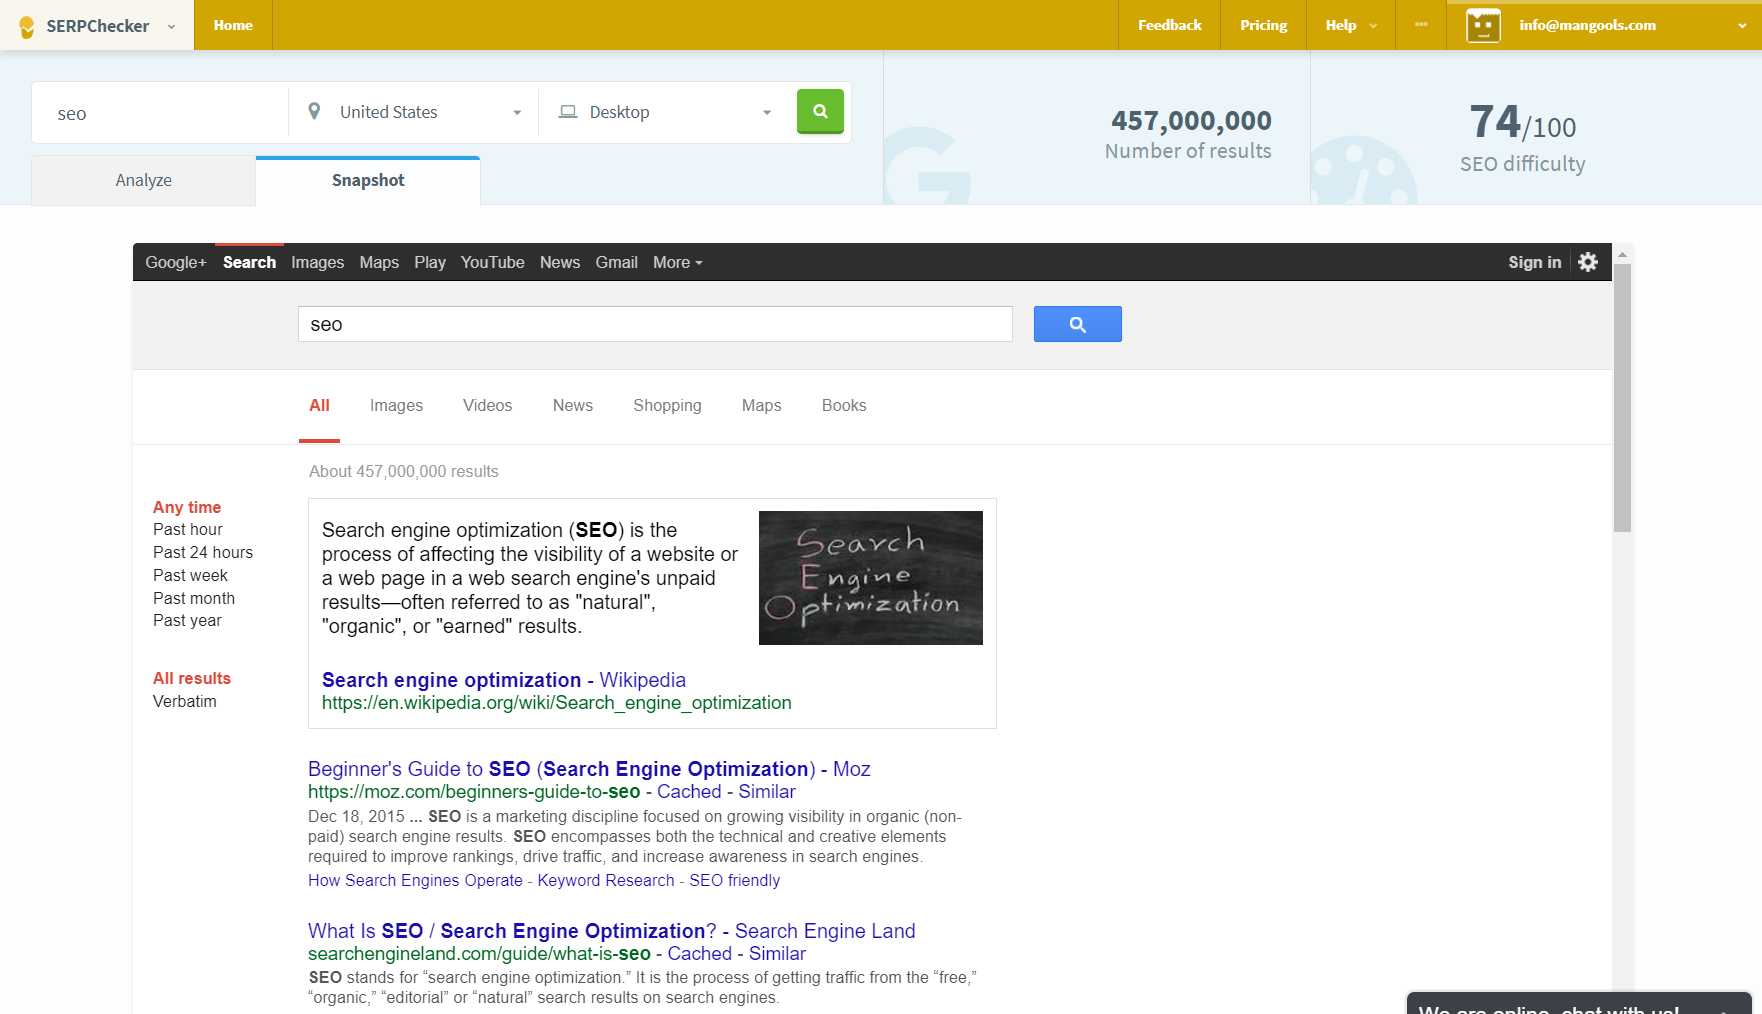Filter results by Any time

pos(187,507)
